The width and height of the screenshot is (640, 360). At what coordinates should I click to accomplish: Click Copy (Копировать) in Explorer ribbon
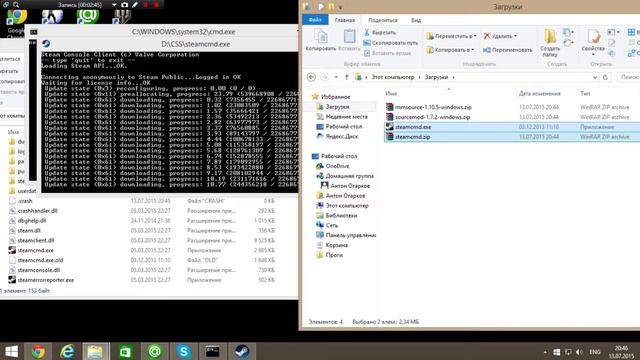pos(320,40)
